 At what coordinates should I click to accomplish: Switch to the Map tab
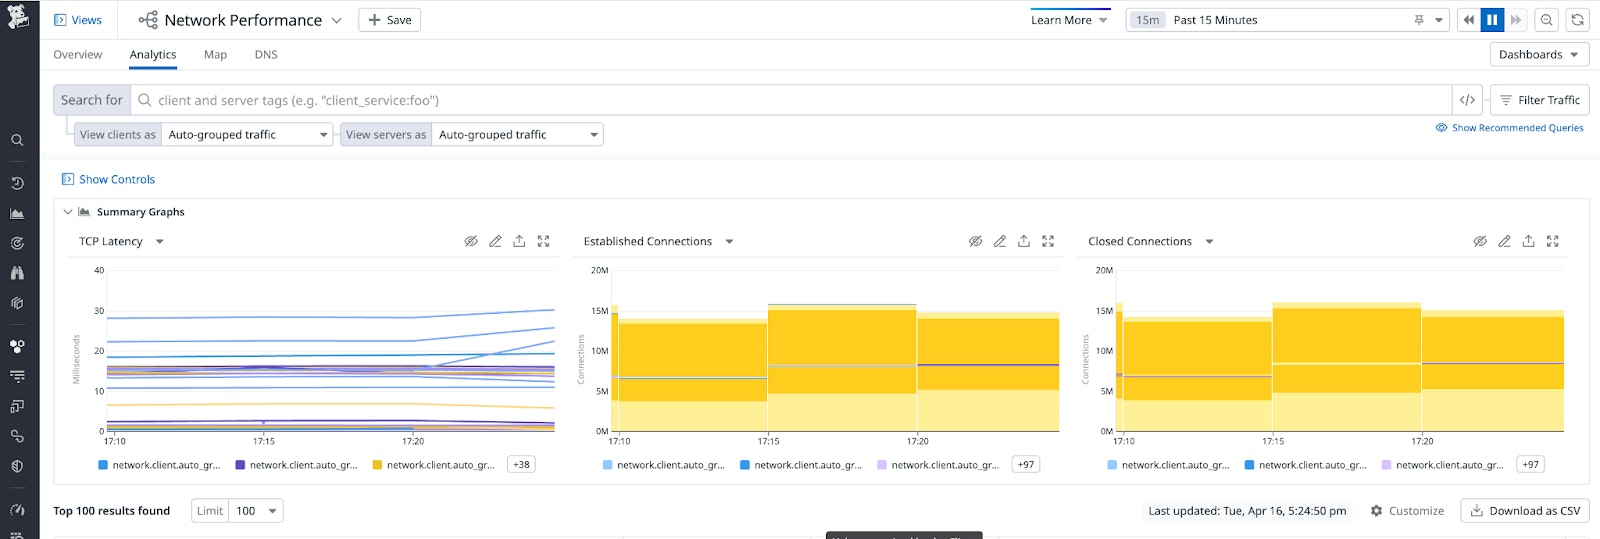coord(215,55)
